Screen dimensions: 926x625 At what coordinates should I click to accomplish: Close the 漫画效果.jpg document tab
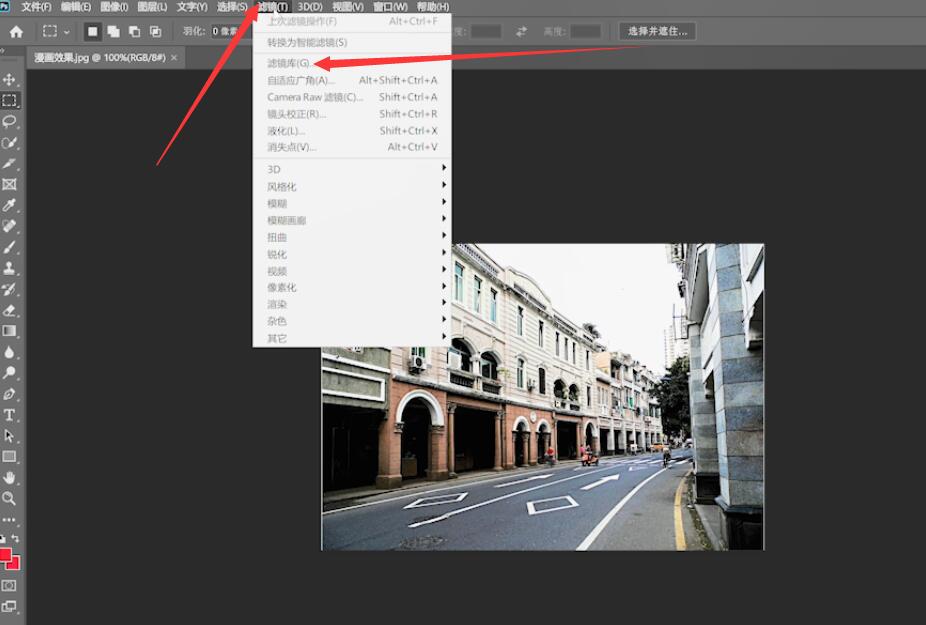tap(174, 58)
